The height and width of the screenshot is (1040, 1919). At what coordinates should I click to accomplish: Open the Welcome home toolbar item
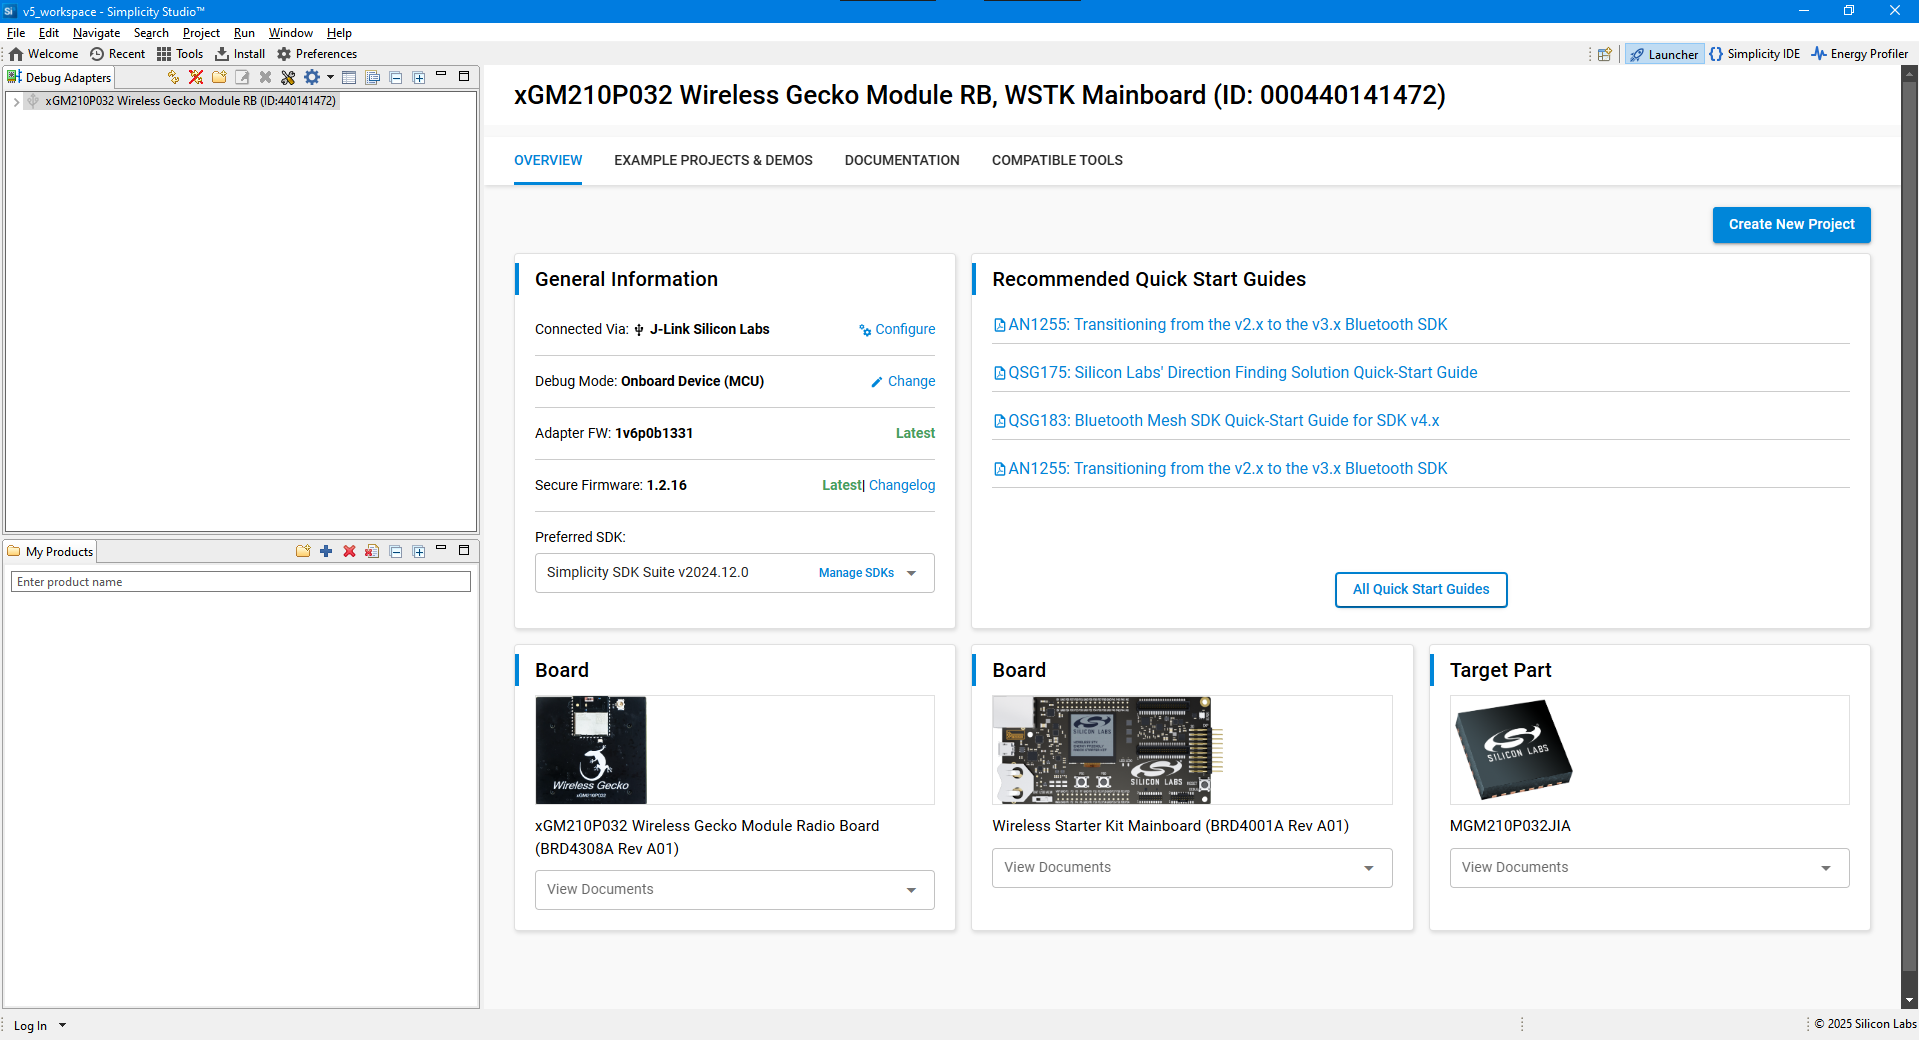tap(44, 54)
